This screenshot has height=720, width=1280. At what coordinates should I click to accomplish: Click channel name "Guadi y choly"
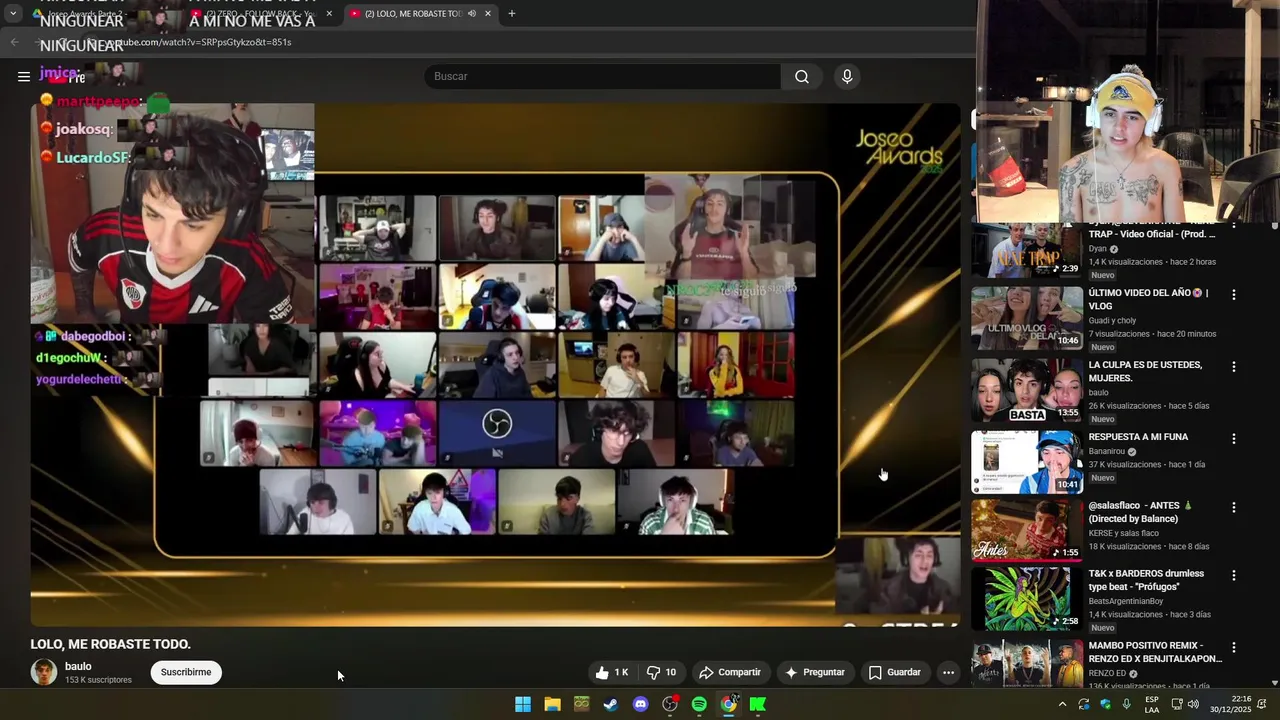point(1112,321)
